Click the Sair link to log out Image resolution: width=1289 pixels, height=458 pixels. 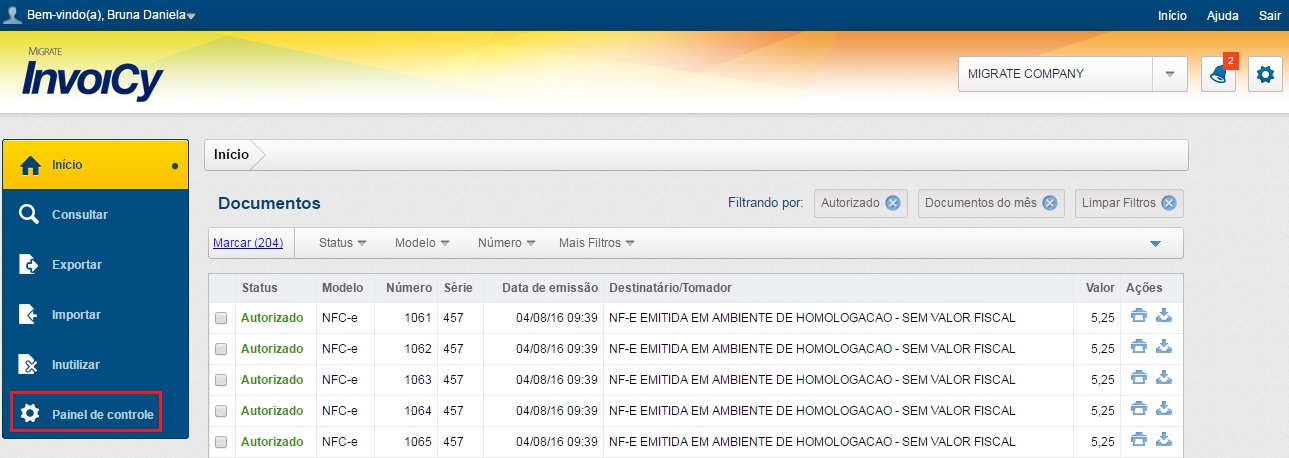[1269, 16]
